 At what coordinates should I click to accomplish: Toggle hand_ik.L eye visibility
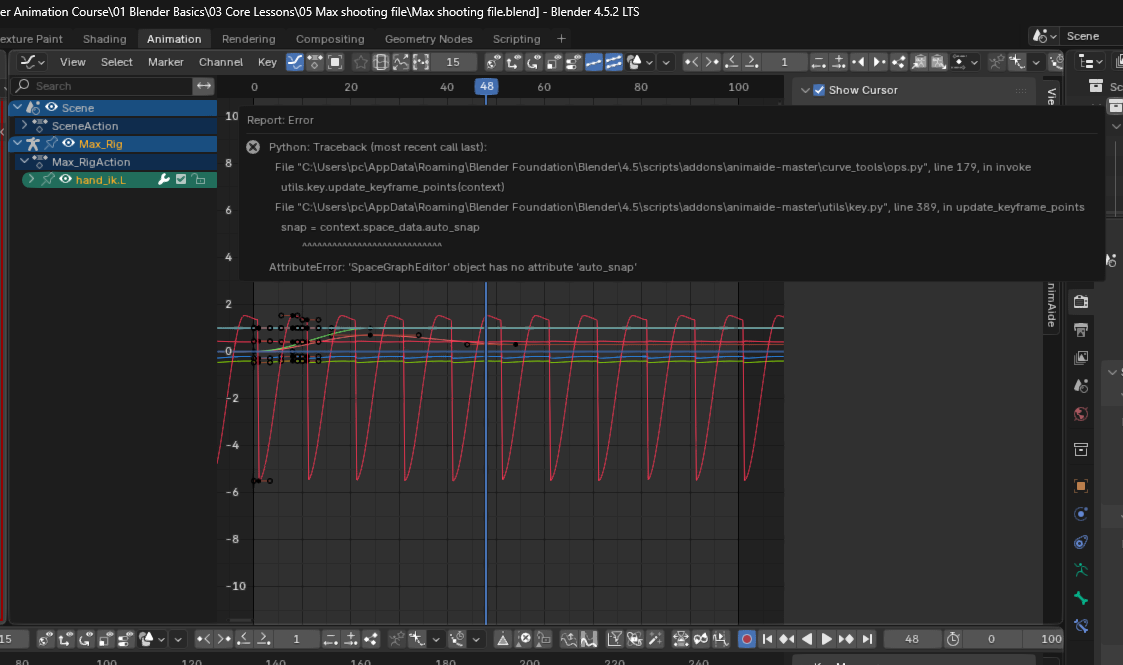click(65, 179)
